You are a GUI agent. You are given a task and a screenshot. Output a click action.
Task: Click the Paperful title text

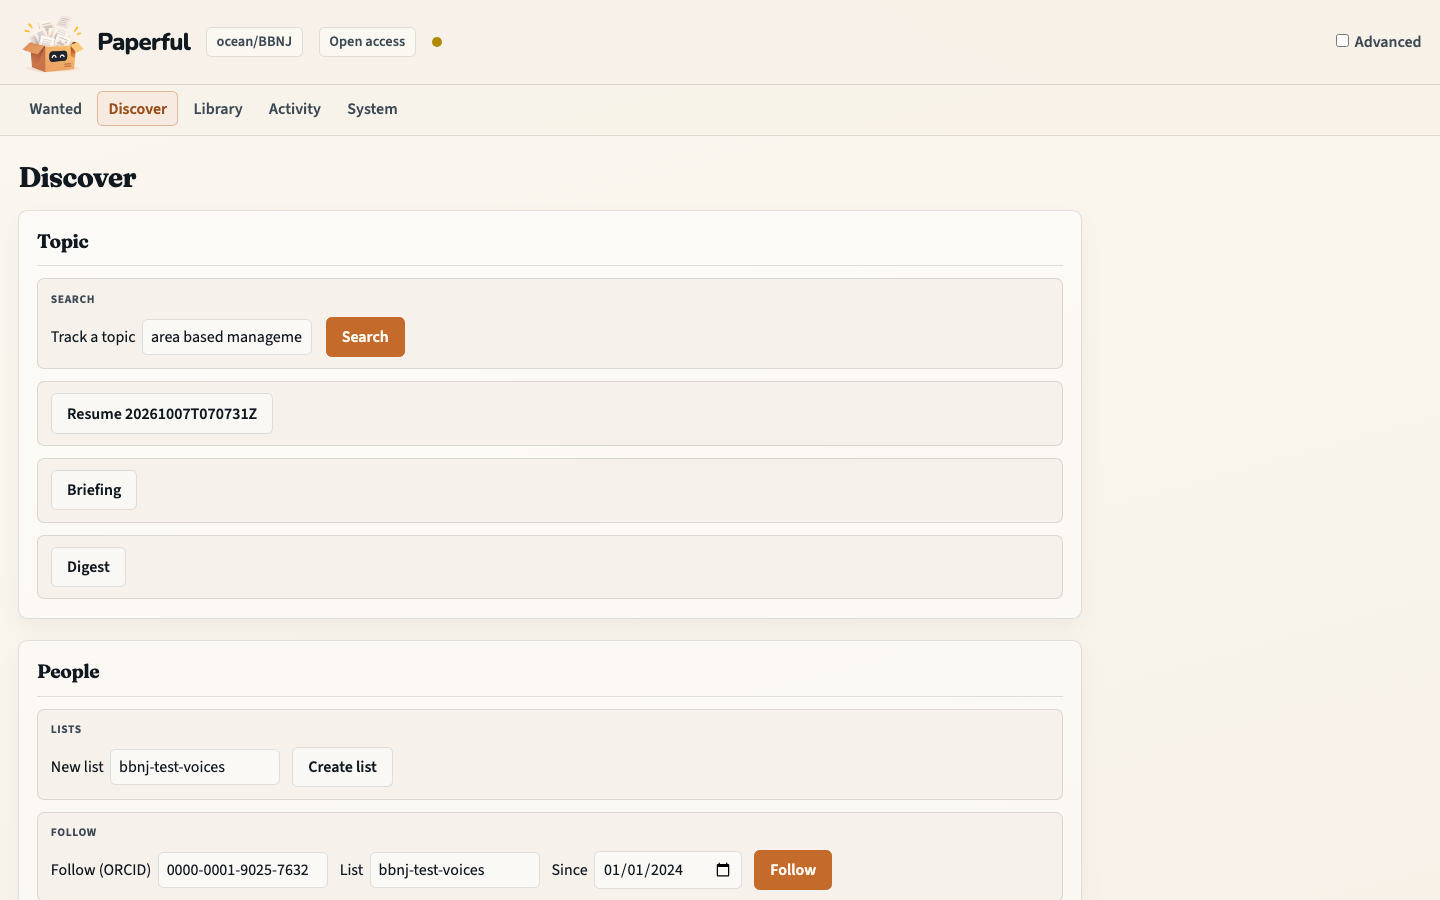pos(144,42)
